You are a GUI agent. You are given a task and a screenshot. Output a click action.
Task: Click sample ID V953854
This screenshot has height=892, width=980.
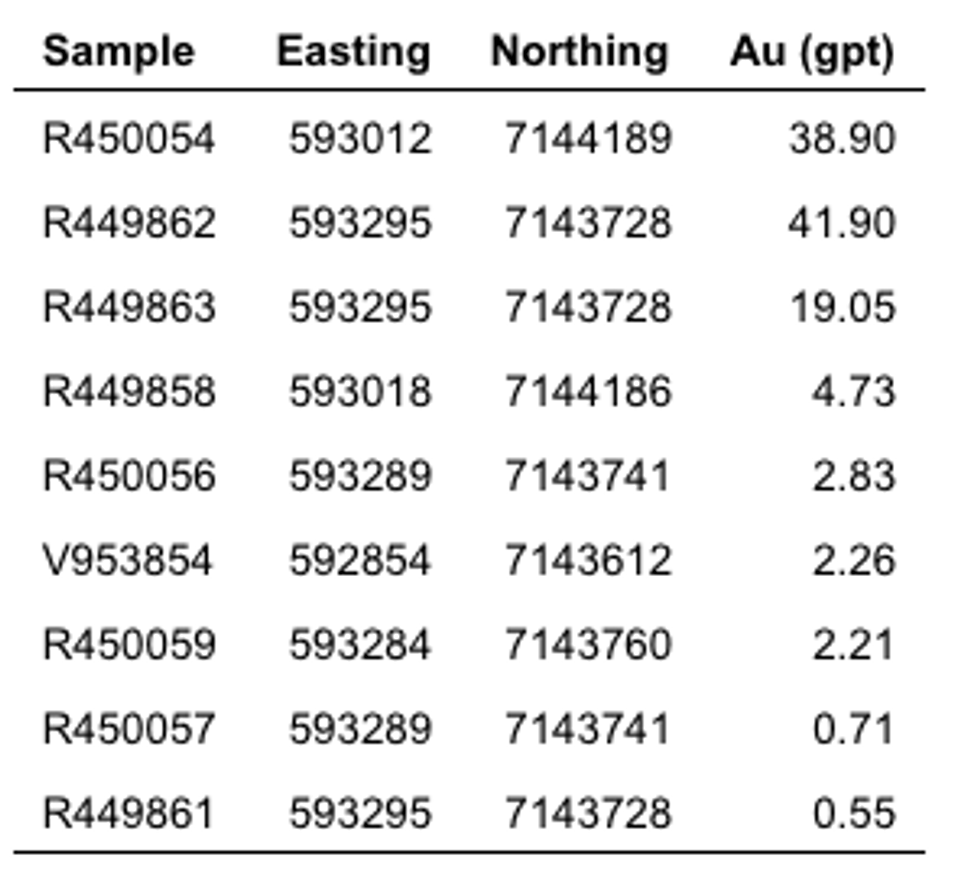click(x=128, y=560)
